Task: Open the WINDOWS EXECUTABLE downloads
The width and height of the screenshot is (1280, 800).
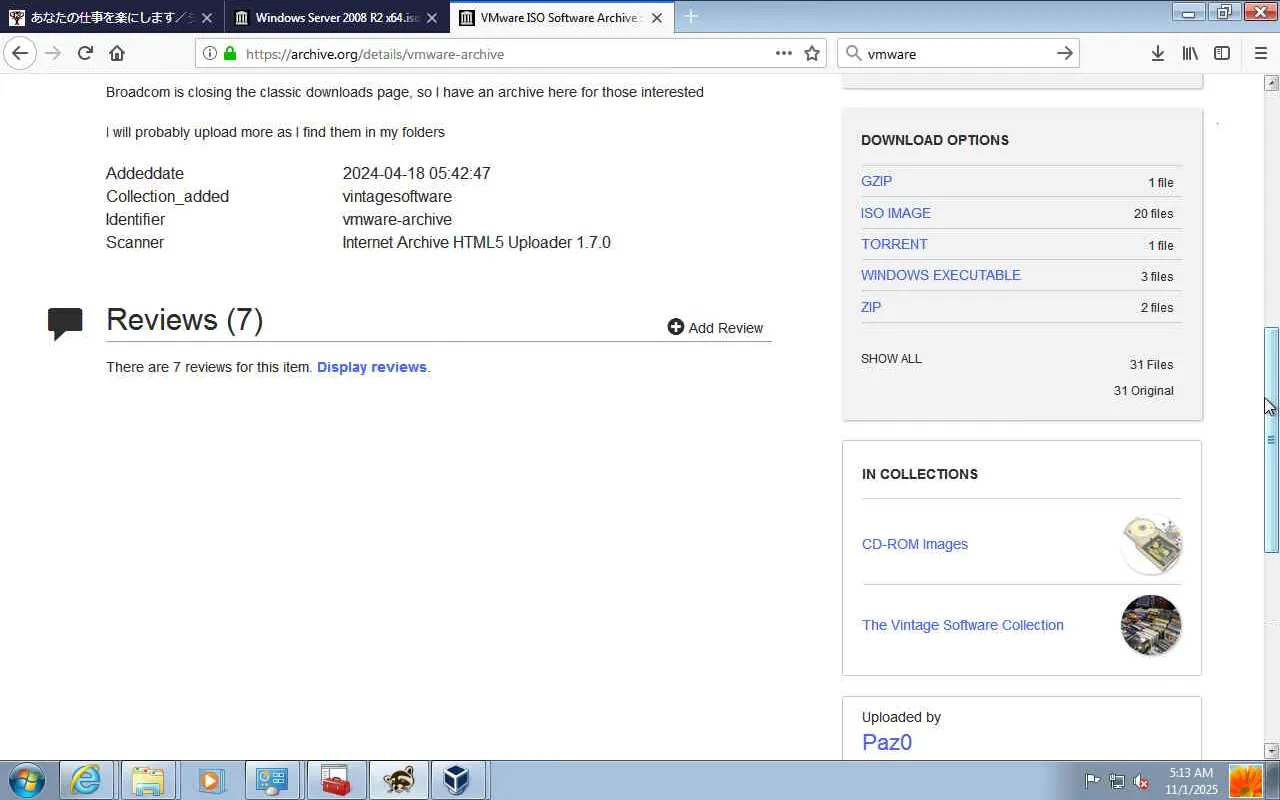Action: (x=941, y=275)
